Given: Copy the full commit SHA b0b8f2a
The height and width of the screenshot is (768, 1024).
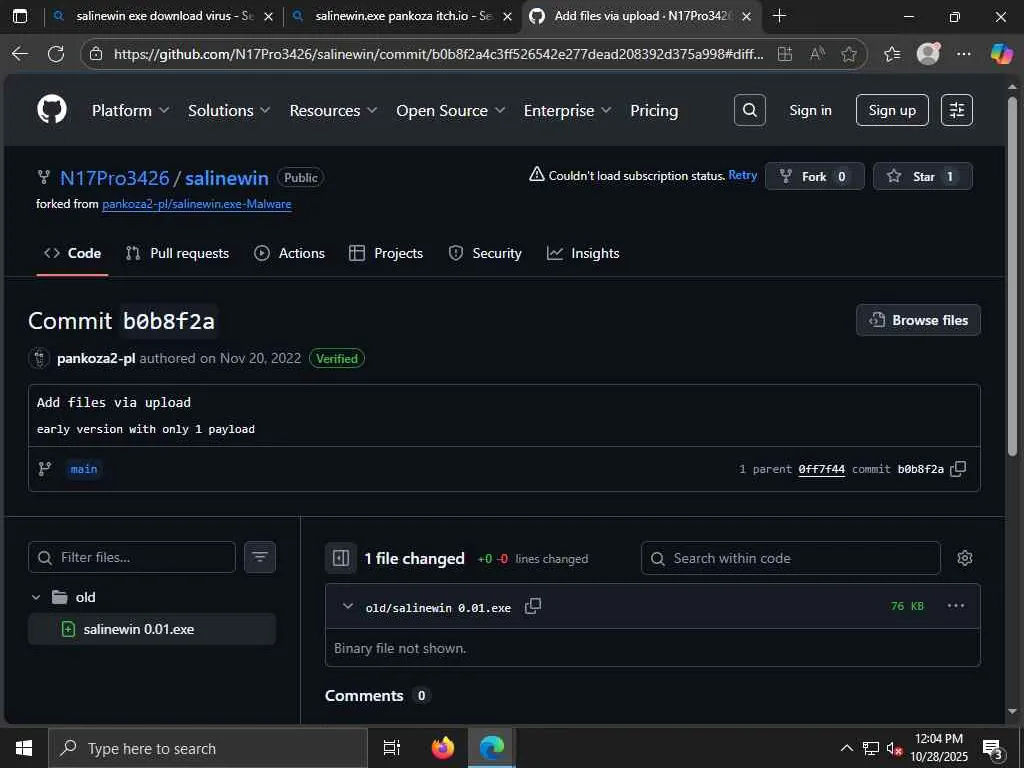Looking at the screenshot, I should (958, 469).
